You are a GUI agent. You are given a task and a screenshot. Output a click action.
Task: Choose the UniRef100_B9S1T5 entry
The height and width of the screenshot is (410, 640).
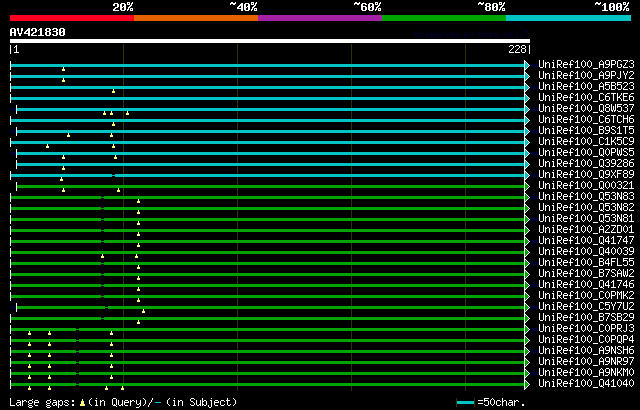coord(586,131)
